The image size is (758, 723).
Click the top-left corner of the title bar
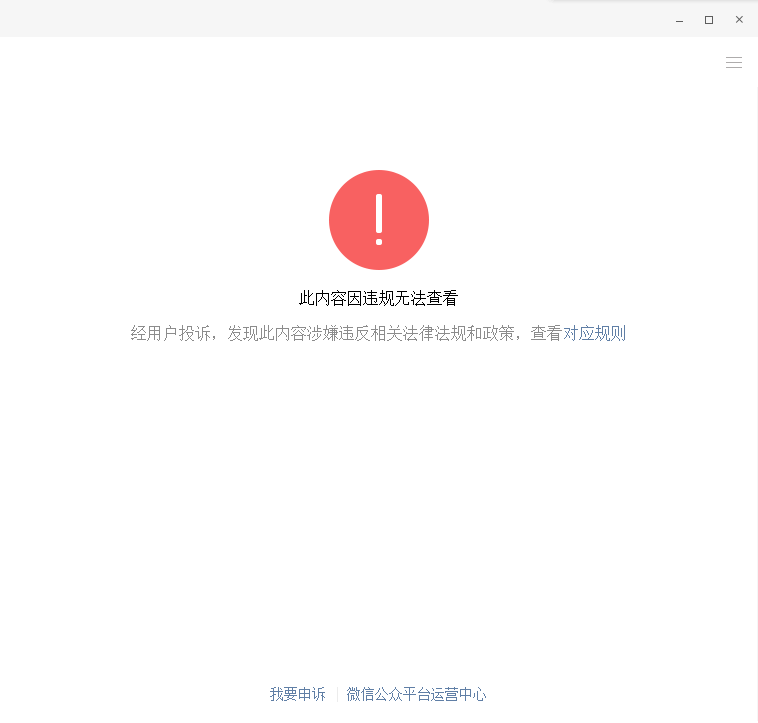pyautogui.click(x=10, y=10)
